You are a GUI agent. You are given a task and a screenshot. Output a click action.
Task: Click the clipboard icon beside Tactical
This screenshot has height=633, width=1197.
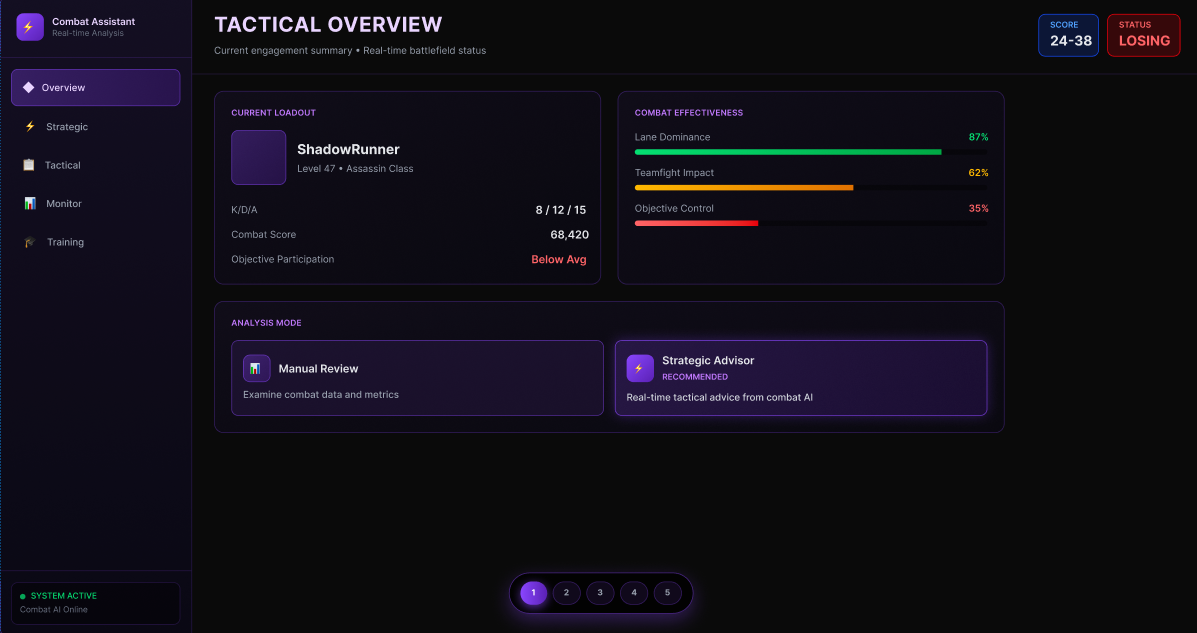point(29,165)
